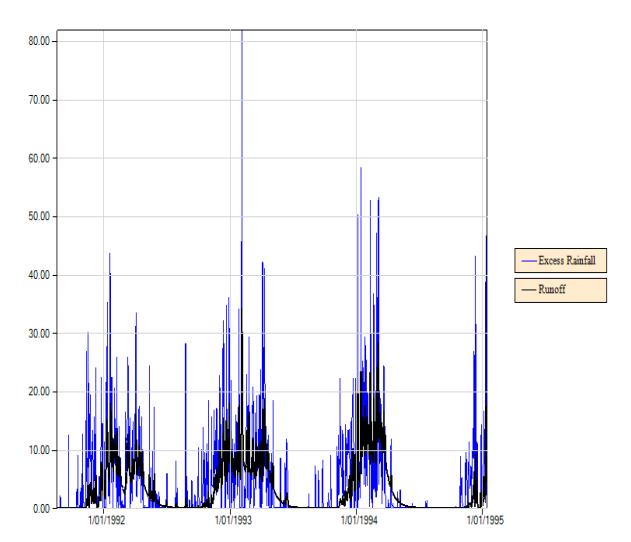Screen dimensions: 631x542
Task: Click the 1/01/1994 x-axis label
Action: coord(359,520)
